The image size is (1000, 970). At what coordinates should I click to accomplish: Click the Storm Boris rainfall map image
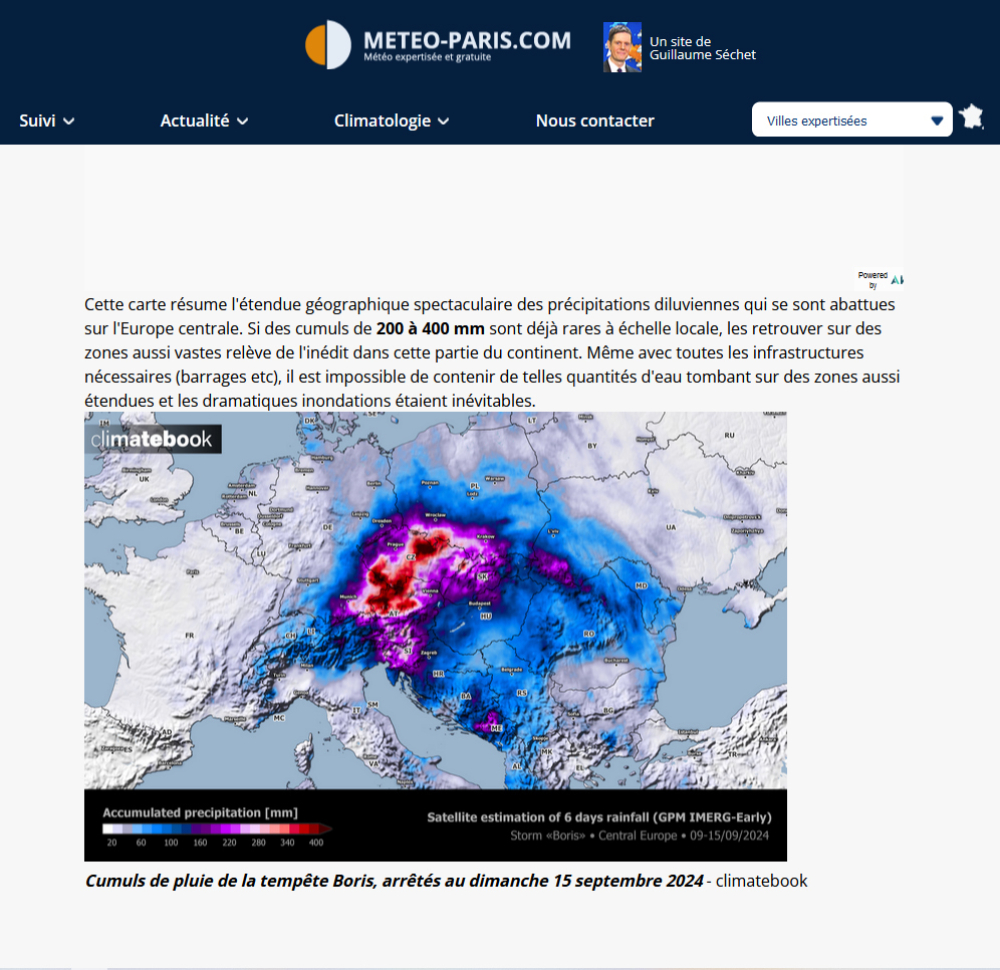tap(435, 600)
